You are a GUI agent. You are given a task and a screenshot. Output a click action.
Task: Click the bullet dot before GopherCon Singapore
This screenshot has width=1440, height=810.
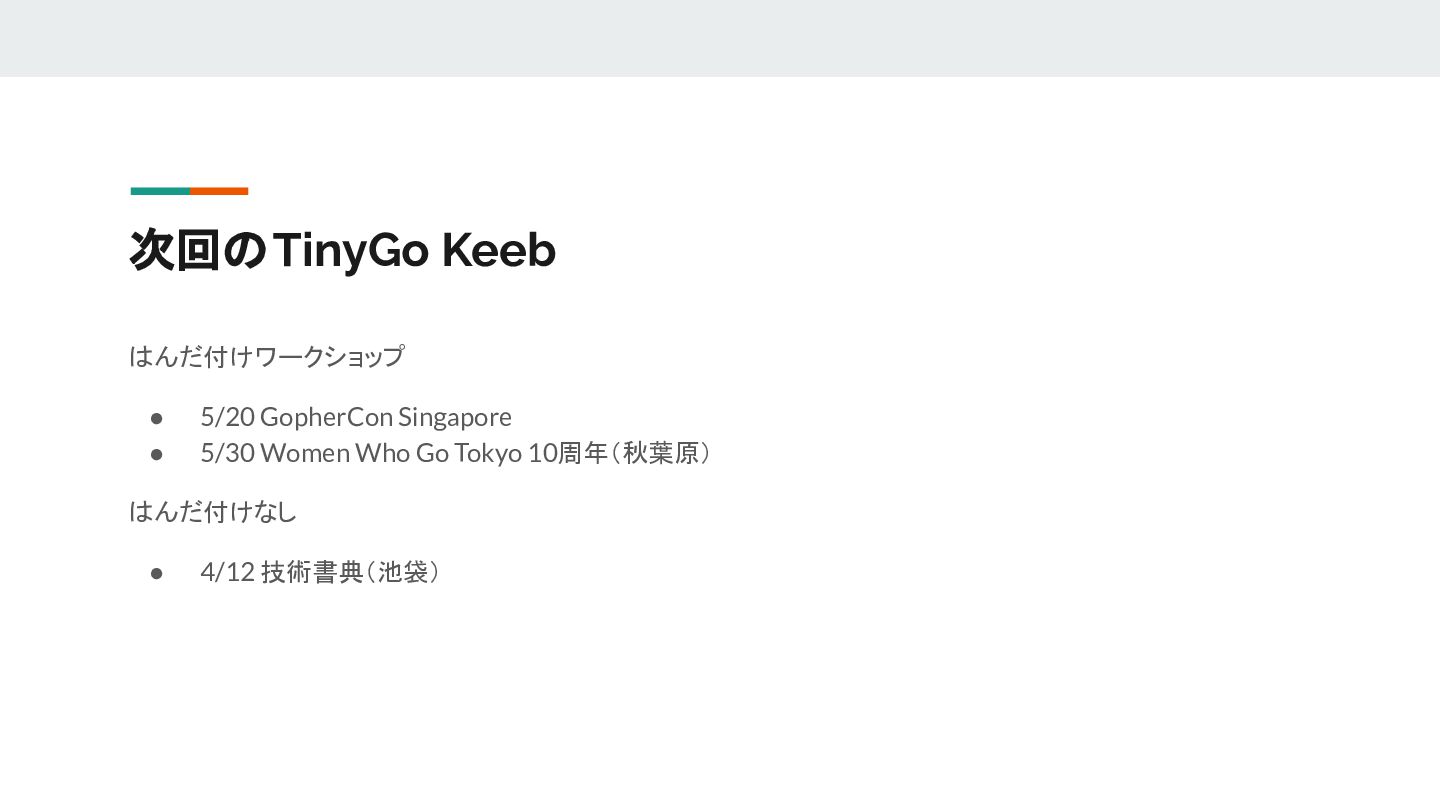click(157, 417)
